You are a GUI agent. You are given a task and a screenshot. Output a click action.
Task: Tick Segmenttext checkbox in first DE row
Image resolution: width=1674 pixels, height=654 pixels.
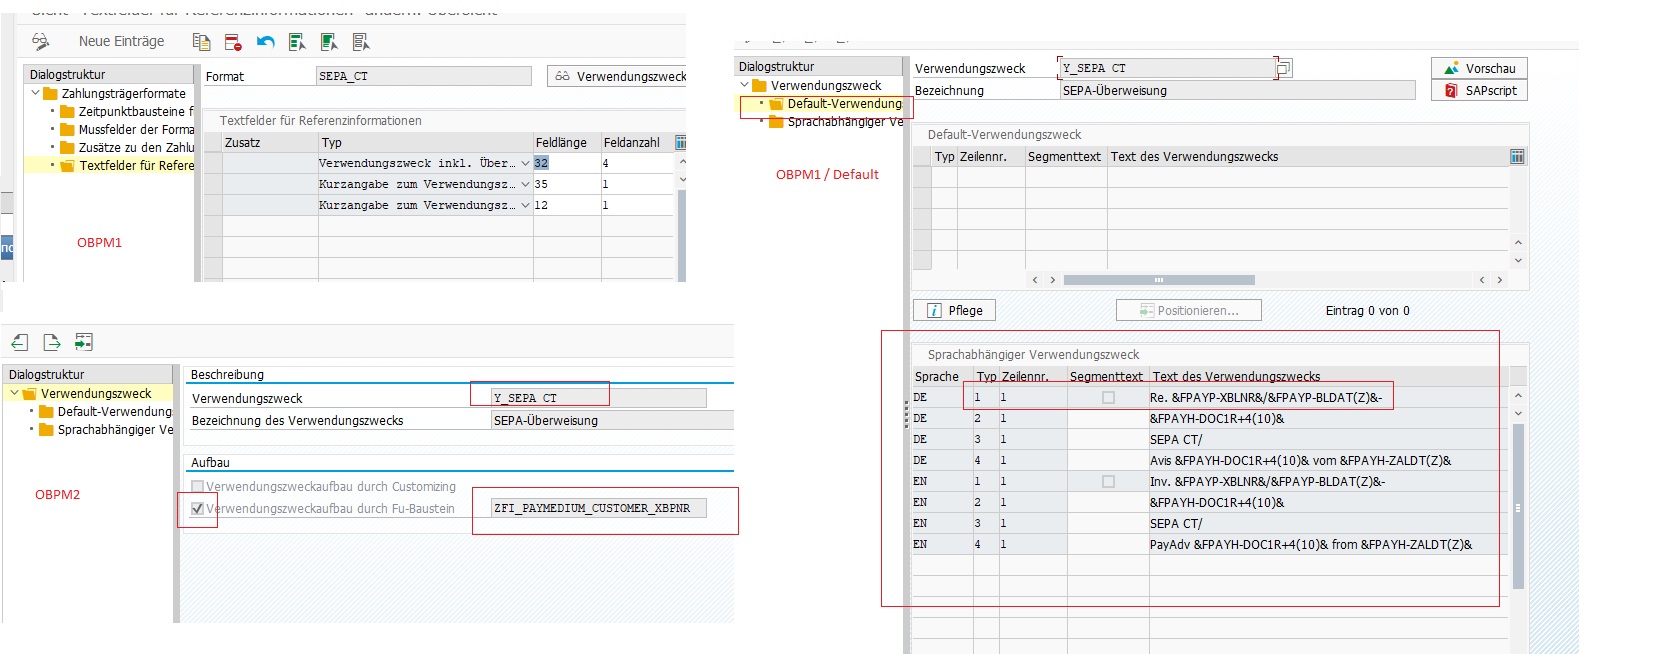pos(1108,398)
